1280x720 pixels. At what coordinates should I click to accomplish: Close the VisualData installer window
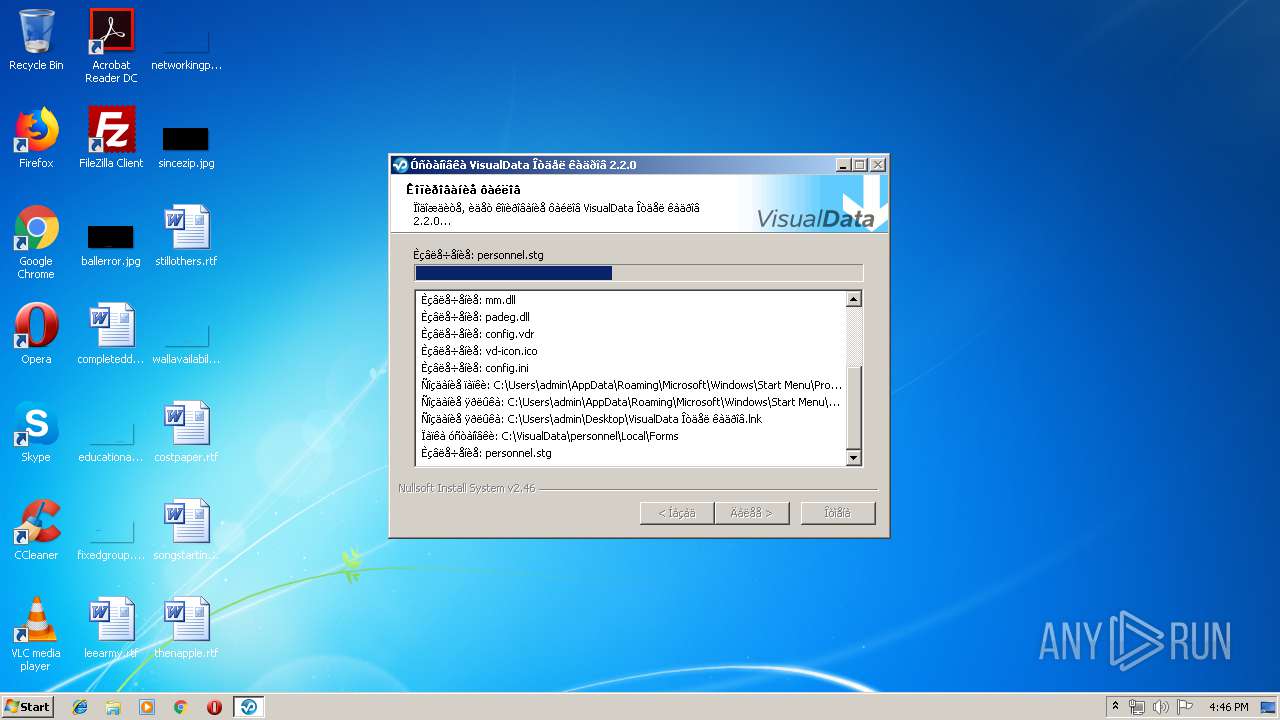pos(877,165)
